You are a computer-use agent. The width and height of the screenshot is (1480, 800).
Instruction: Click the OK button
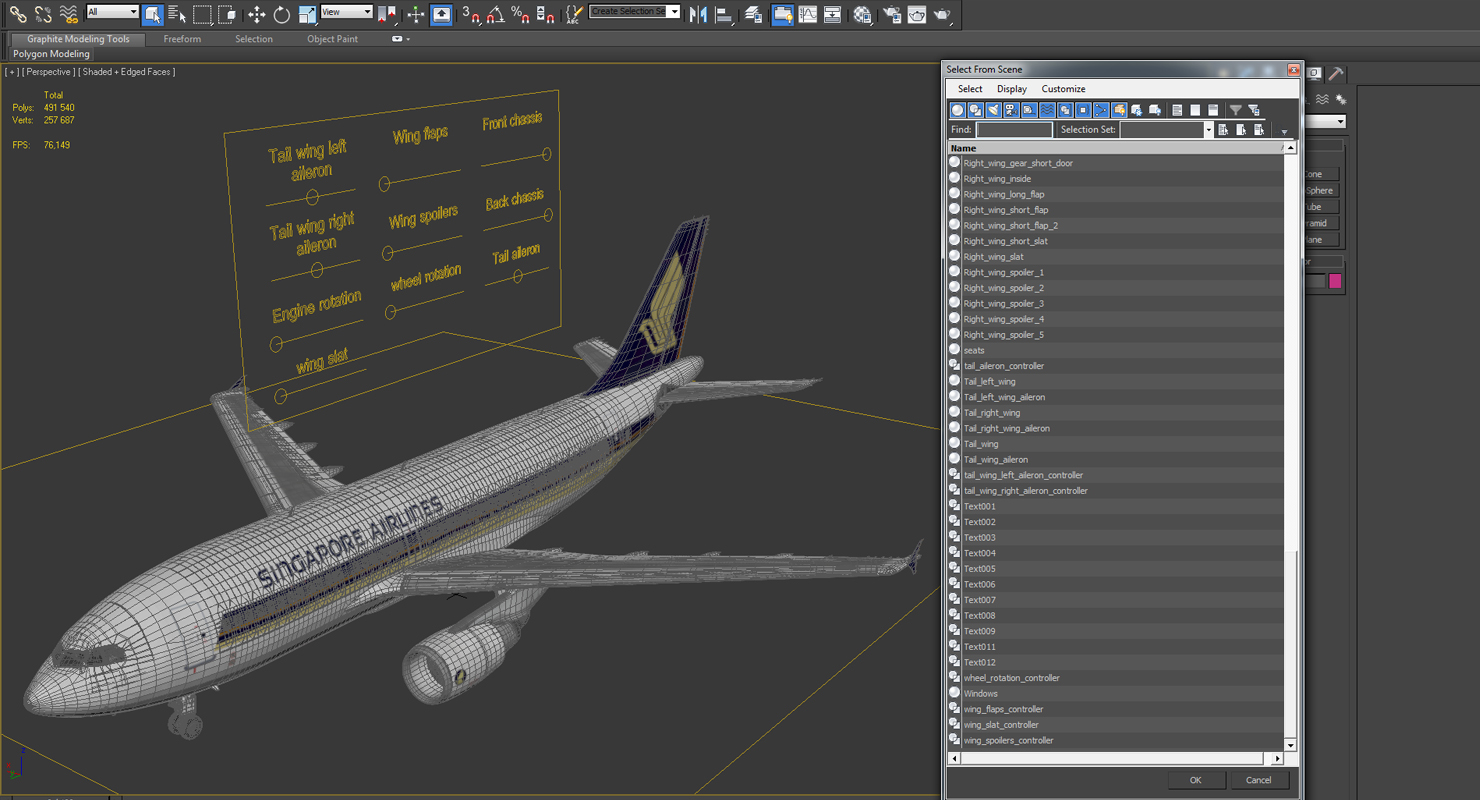pyautogui.click(x=1195, y=780)
